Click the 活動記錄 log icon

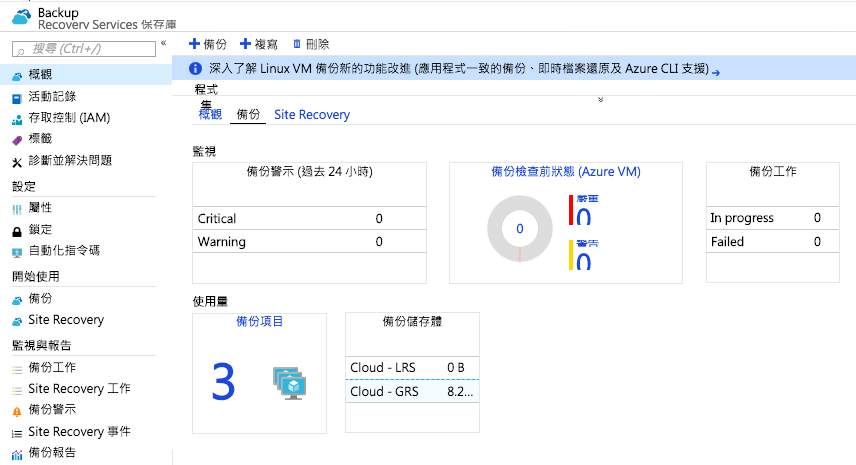[x=17, y=98]
